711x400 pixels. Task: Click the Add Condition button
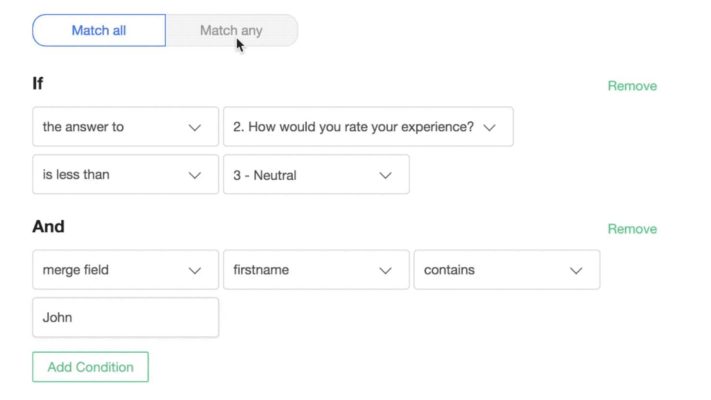[x=90, y=367]
